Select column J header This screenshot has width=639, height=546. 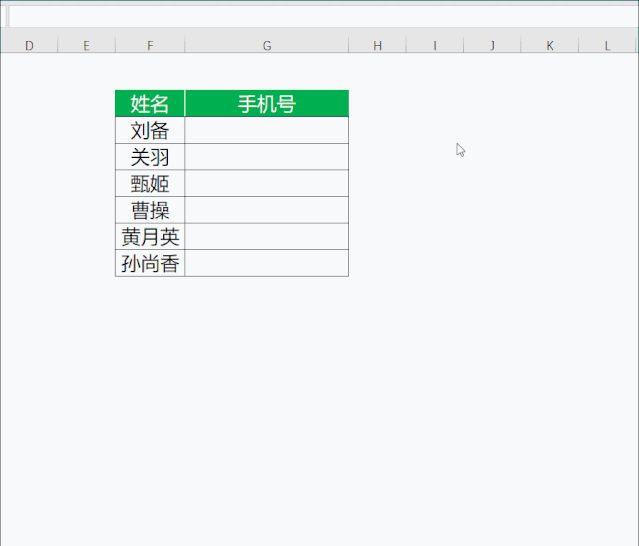click(x=492, y=45)
